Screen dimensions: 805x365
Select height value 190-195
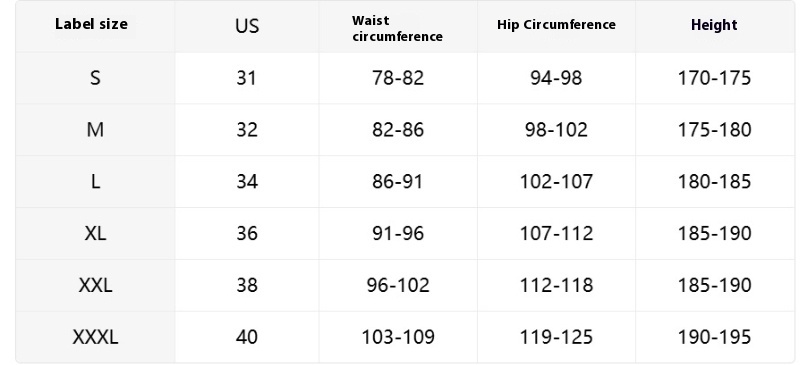point(715,337)
